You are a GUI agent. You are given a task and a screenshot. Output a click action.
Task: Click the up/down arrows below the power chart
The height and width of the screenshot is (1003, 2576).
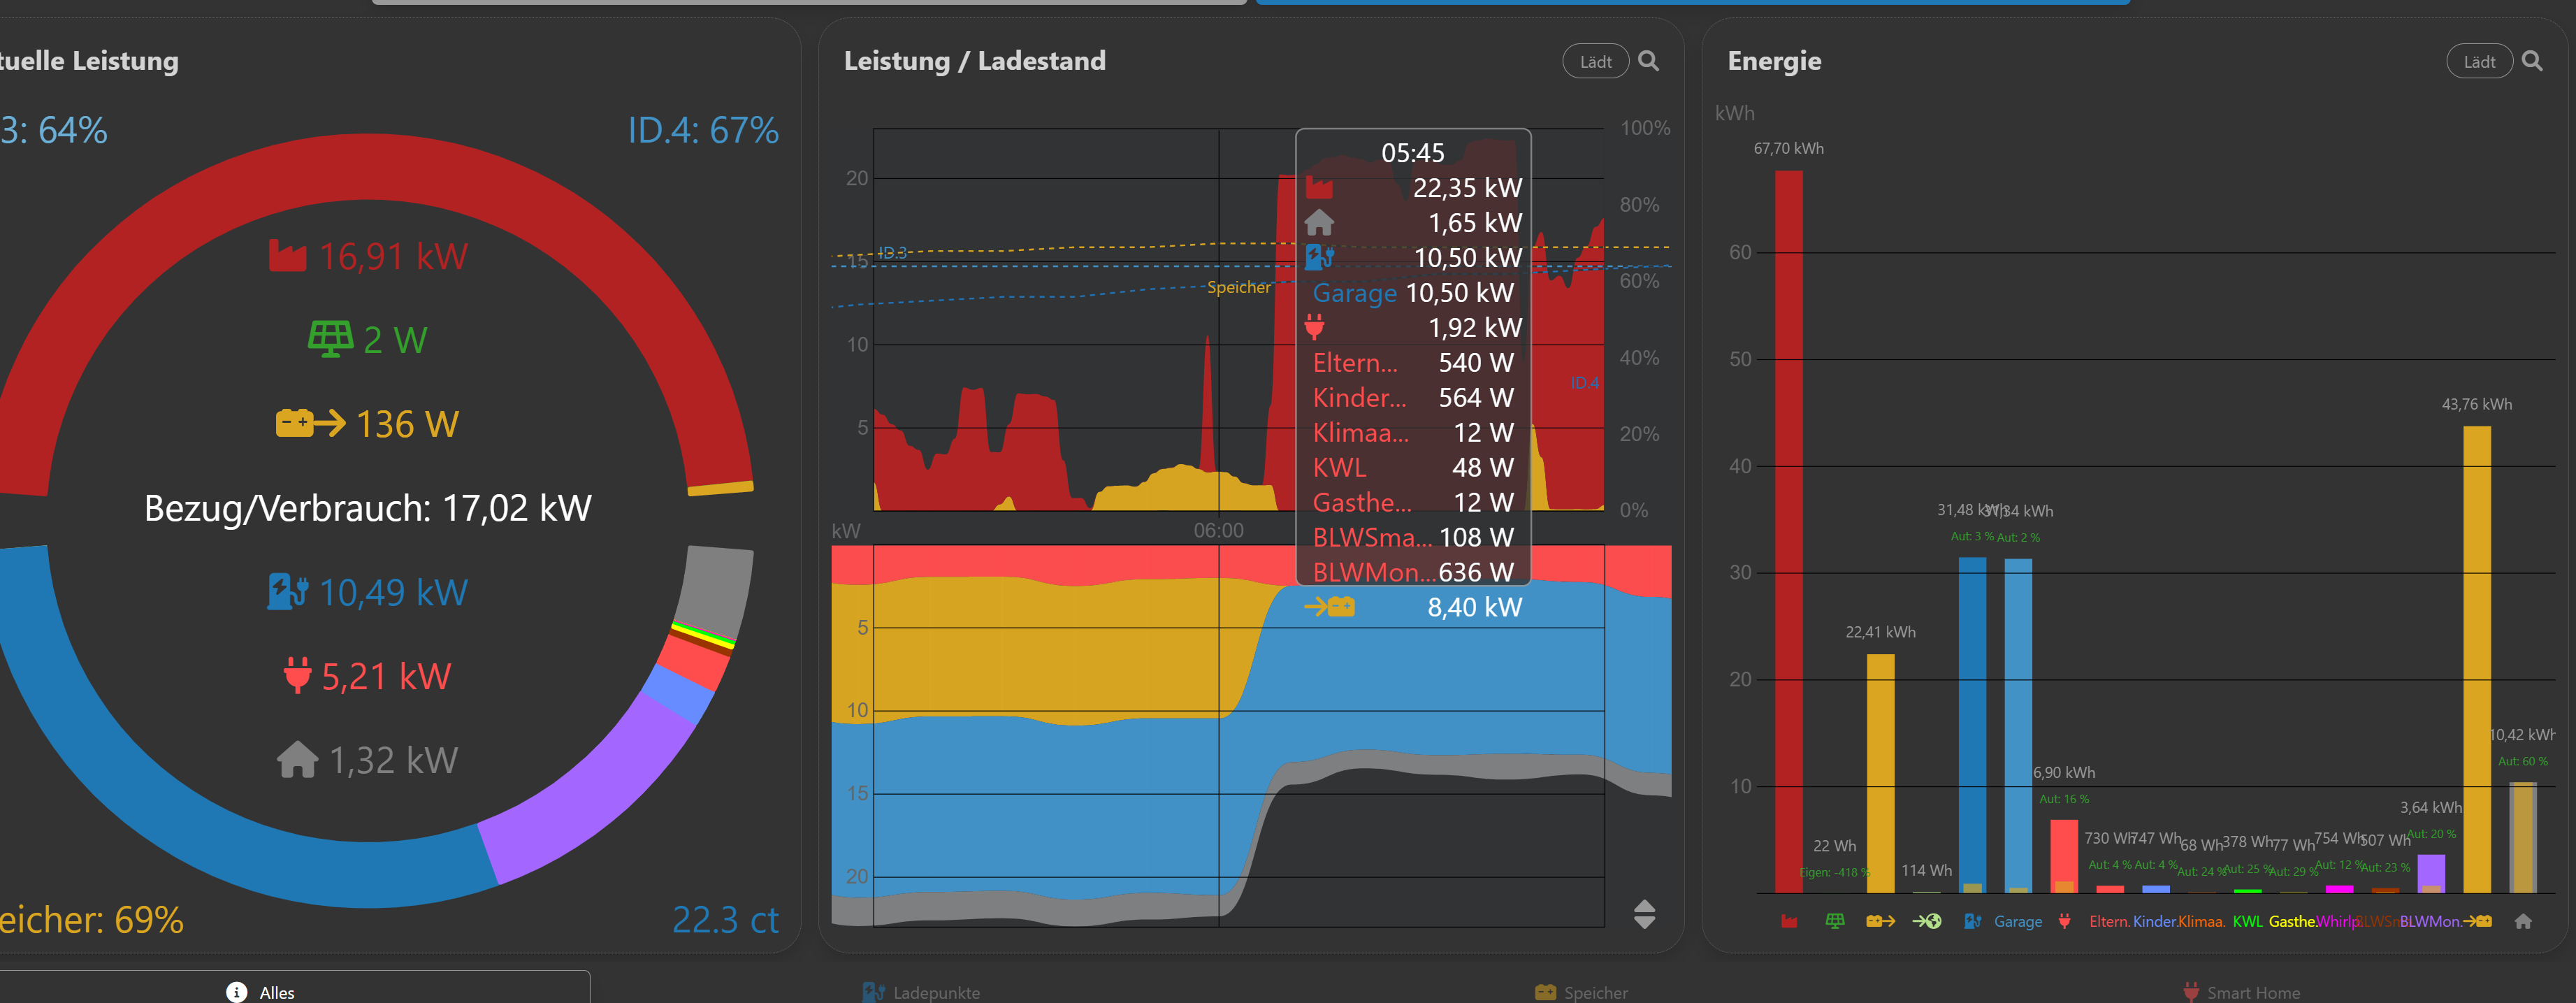pyautogui.click(x=1644, y=913)
